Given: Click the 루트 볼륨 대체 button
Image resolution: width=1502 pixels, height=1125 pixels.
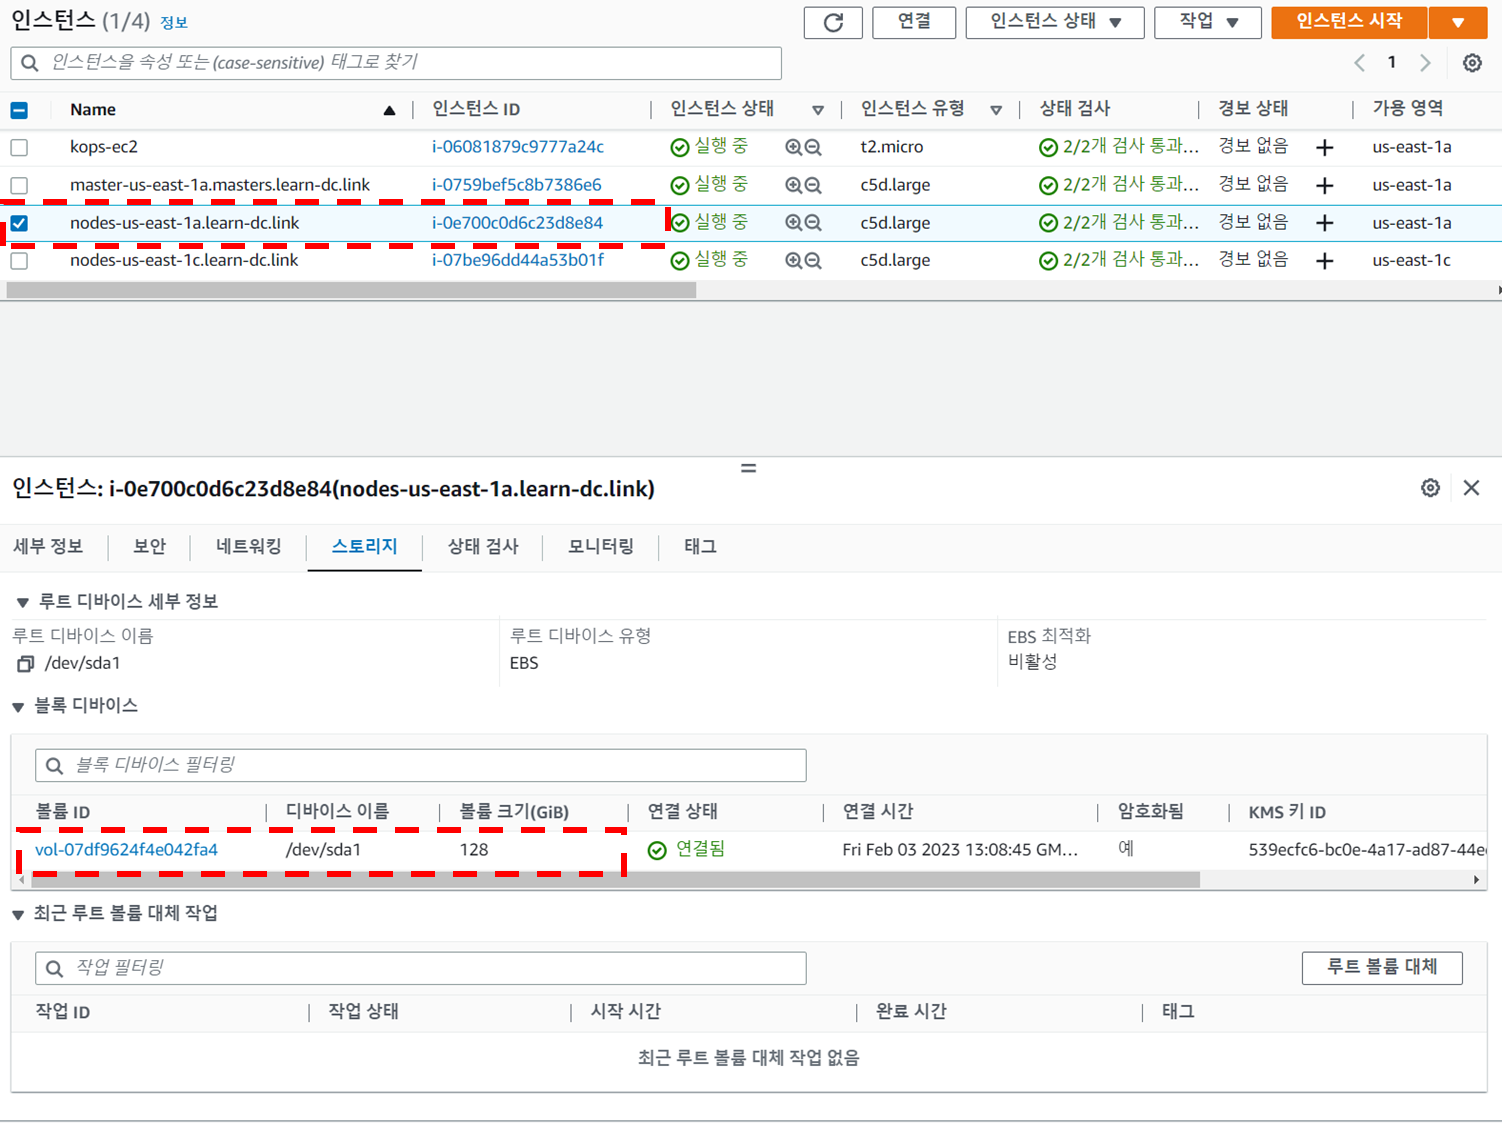Looking at the screenshot, I should (1381, 967).
